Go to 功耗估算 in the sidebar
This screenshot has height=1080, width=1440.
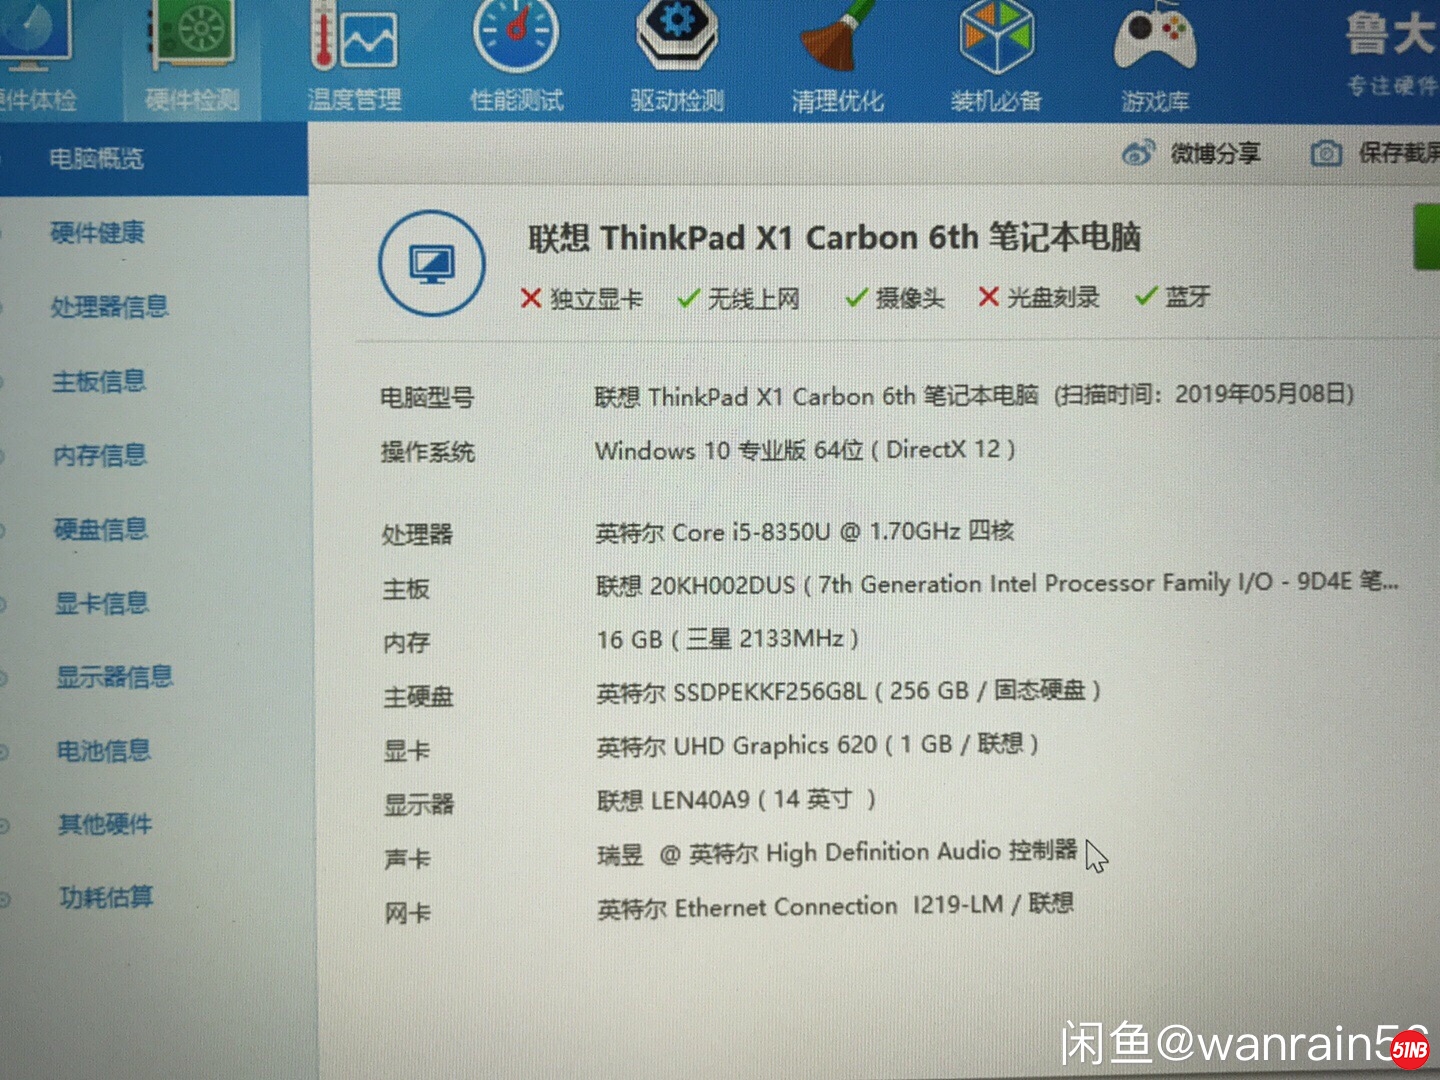(x=106, y=897)
